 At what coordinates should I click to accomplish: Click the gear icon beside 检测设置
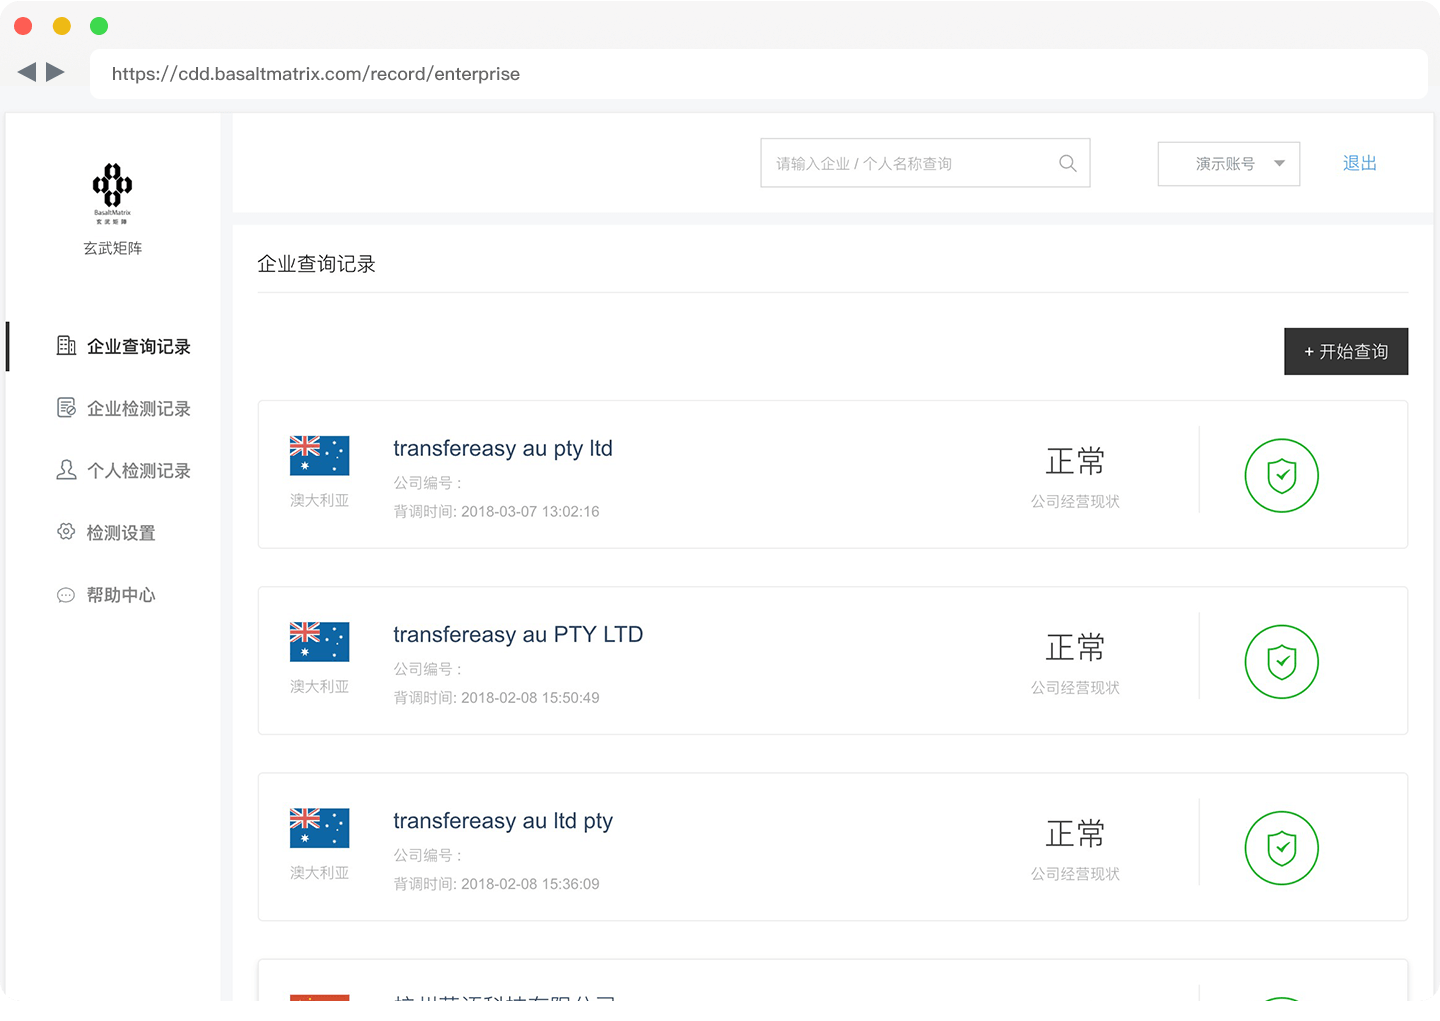tap(66, 532)
